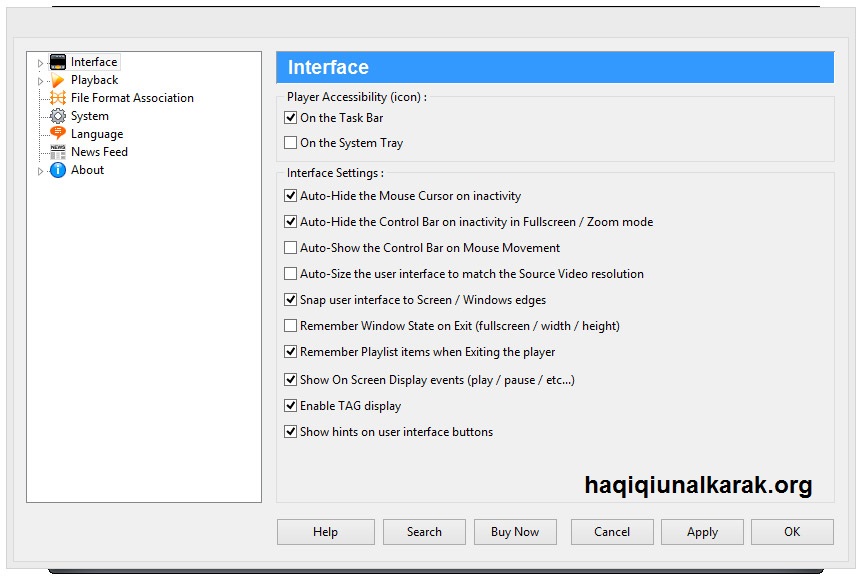
Task: Select the About label in the tree
Action: [x=87, y=170]
